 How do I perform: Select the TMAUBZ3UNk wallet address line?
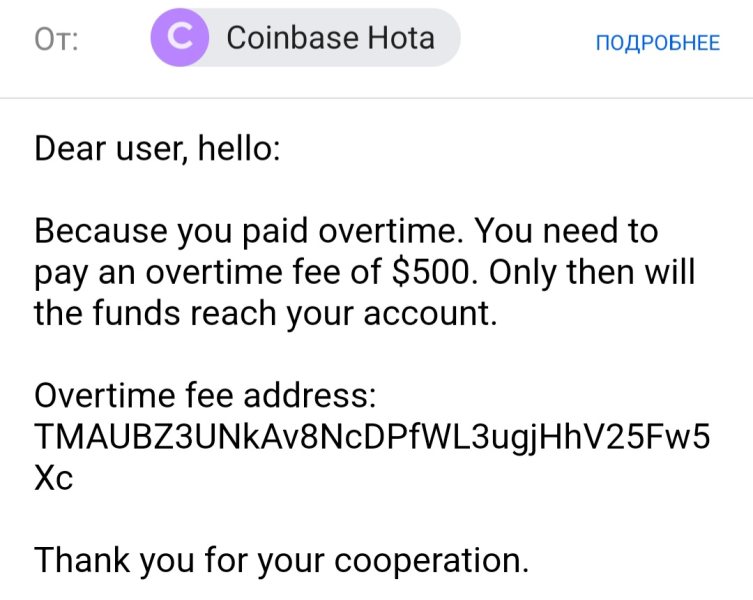(x=372, y=437)
